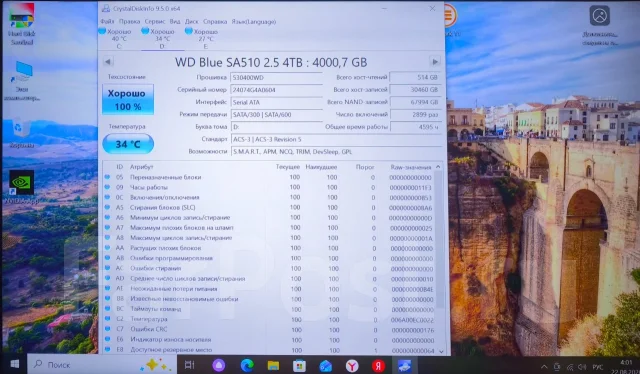Select attribute row 09 Часы работы
The height and width of the screenshot is (374, 640).
tap(269, 187)
